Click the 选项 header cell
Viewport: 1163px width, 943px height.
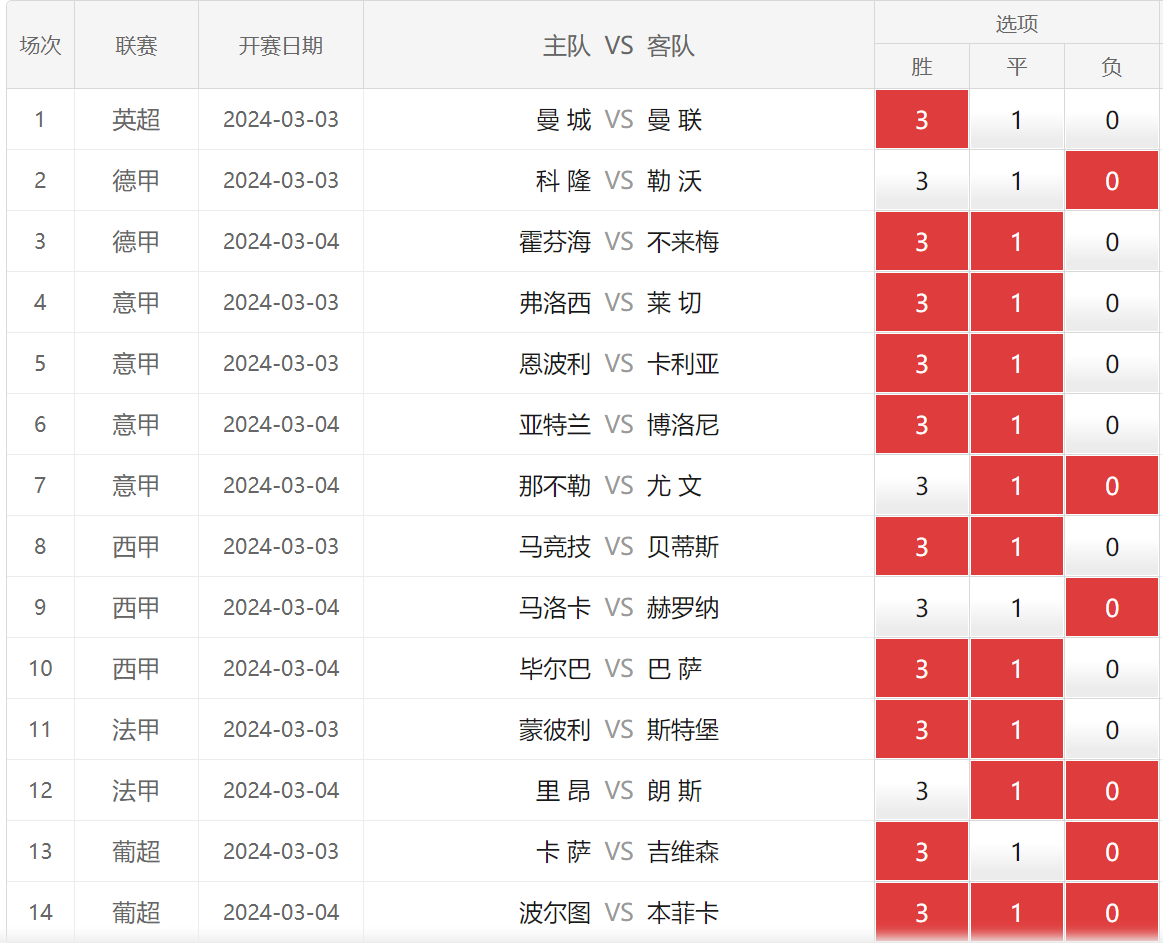tap(1016, 23)
